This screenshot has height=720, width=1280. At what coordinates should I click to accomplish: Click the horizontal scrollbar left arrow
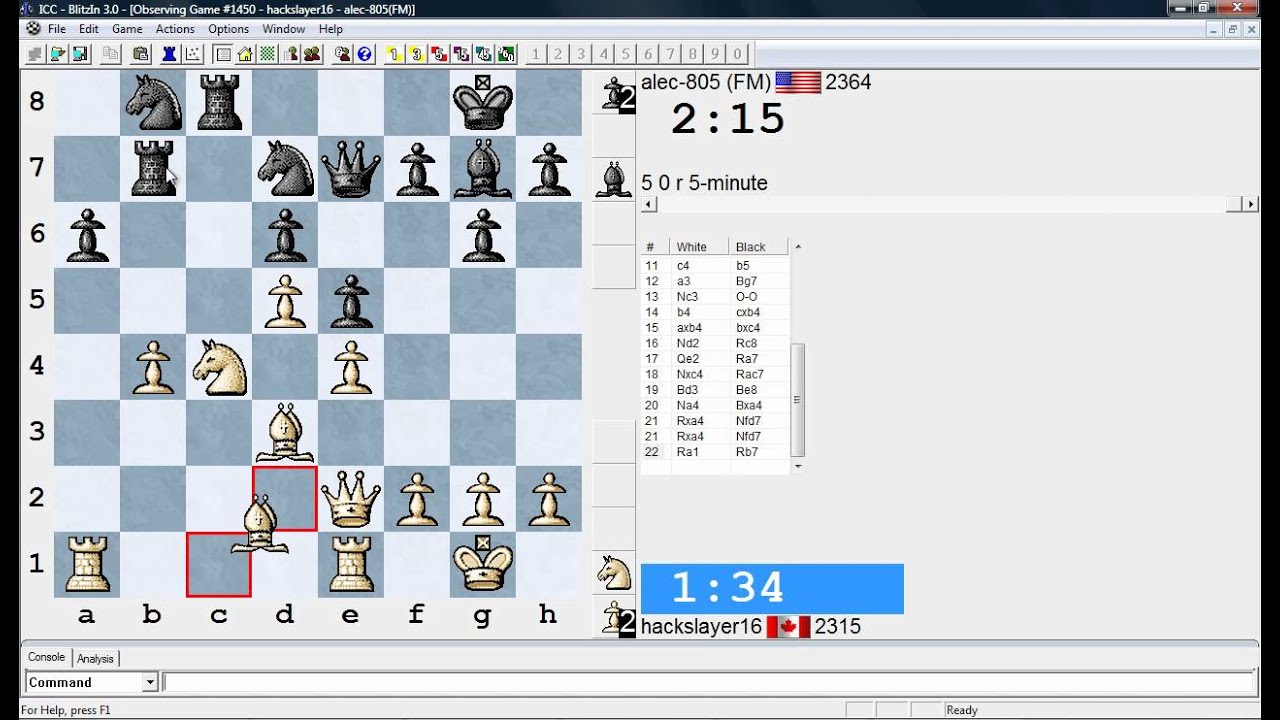point(649,204)
